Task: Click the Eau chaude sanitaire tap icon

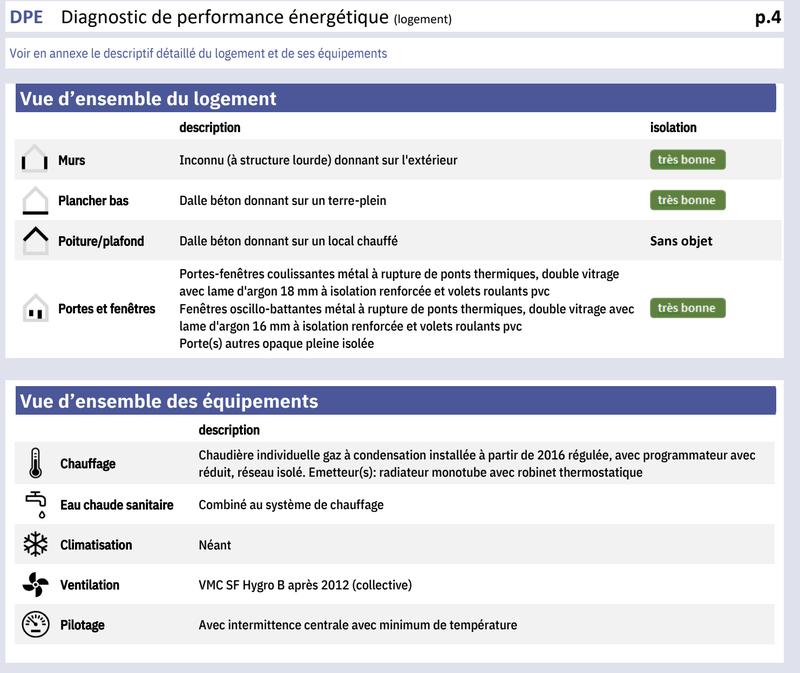Action: pos(35,504)
